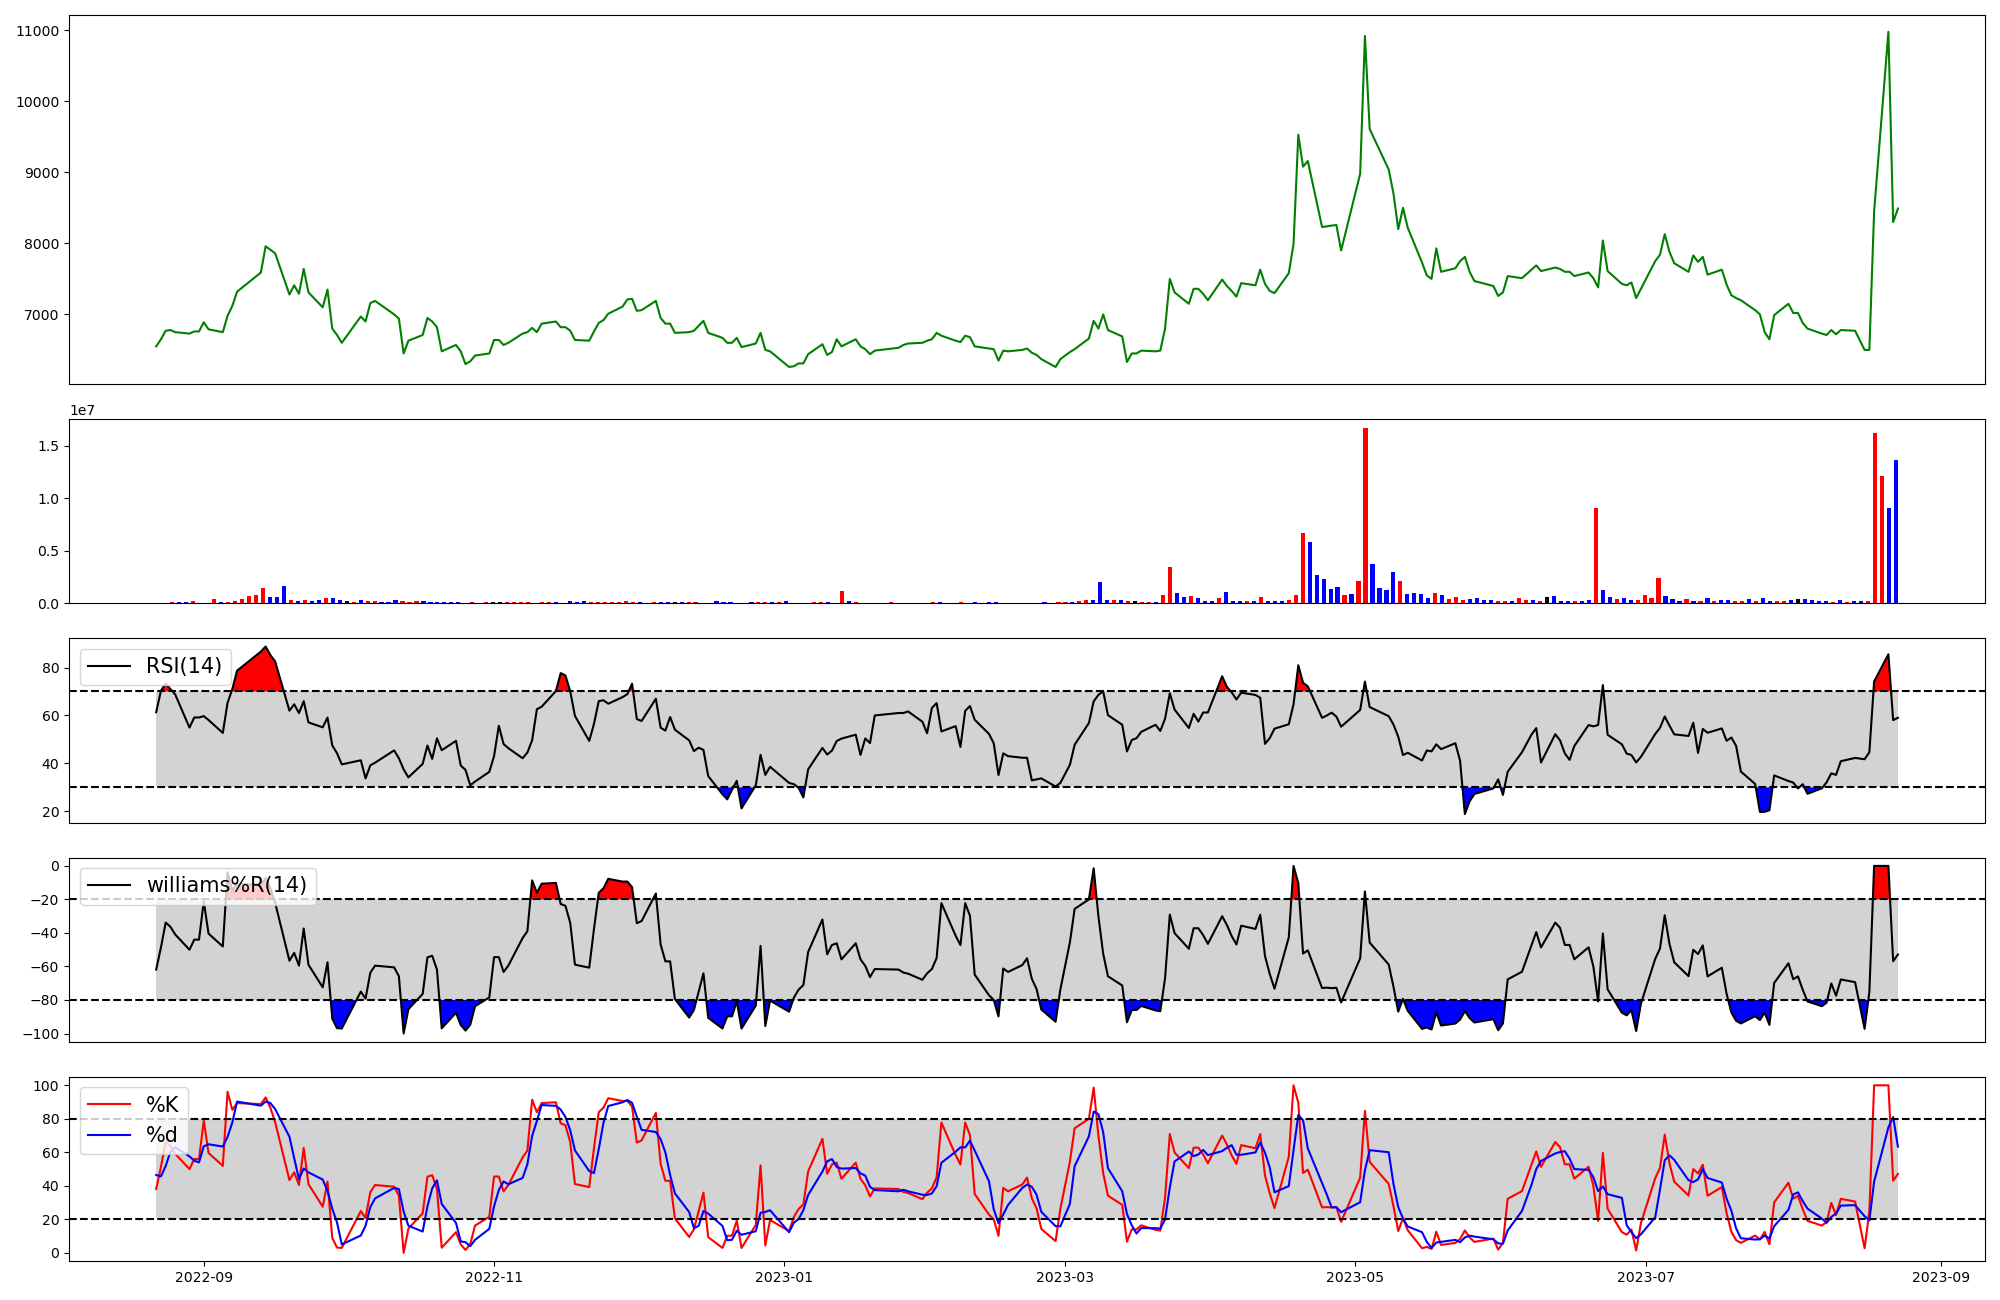Click the tall blue volume bar at far right
The width and height of the screenshot is (2000, 1300).
point(1895,530)
